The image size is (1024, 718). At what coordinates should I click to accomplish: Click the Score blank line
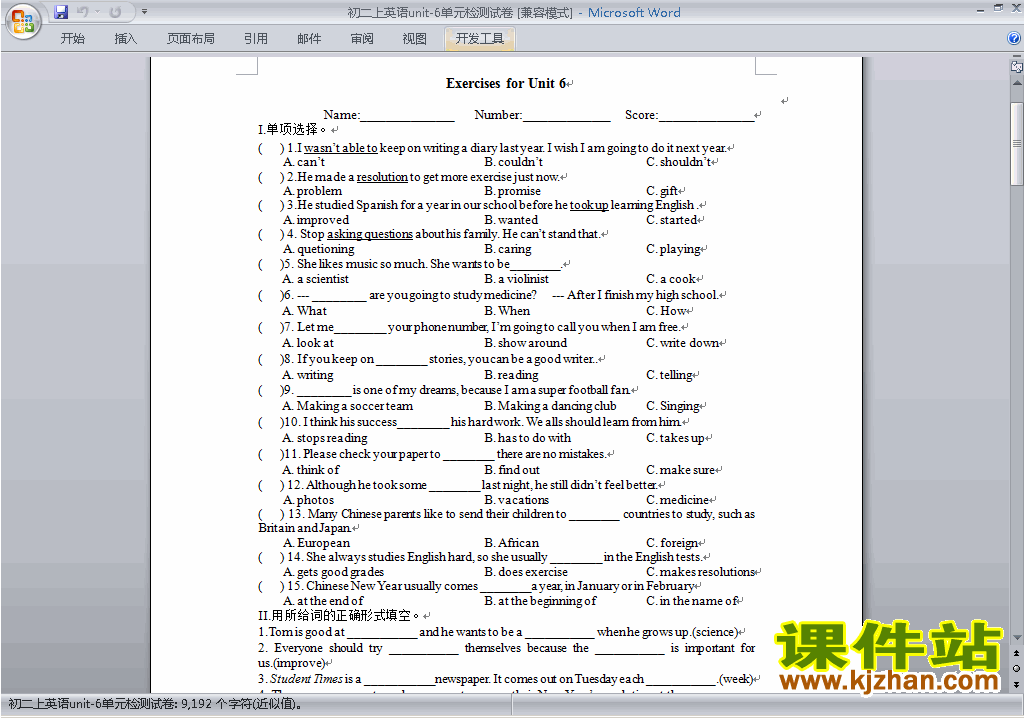click(x=706, y=116)
